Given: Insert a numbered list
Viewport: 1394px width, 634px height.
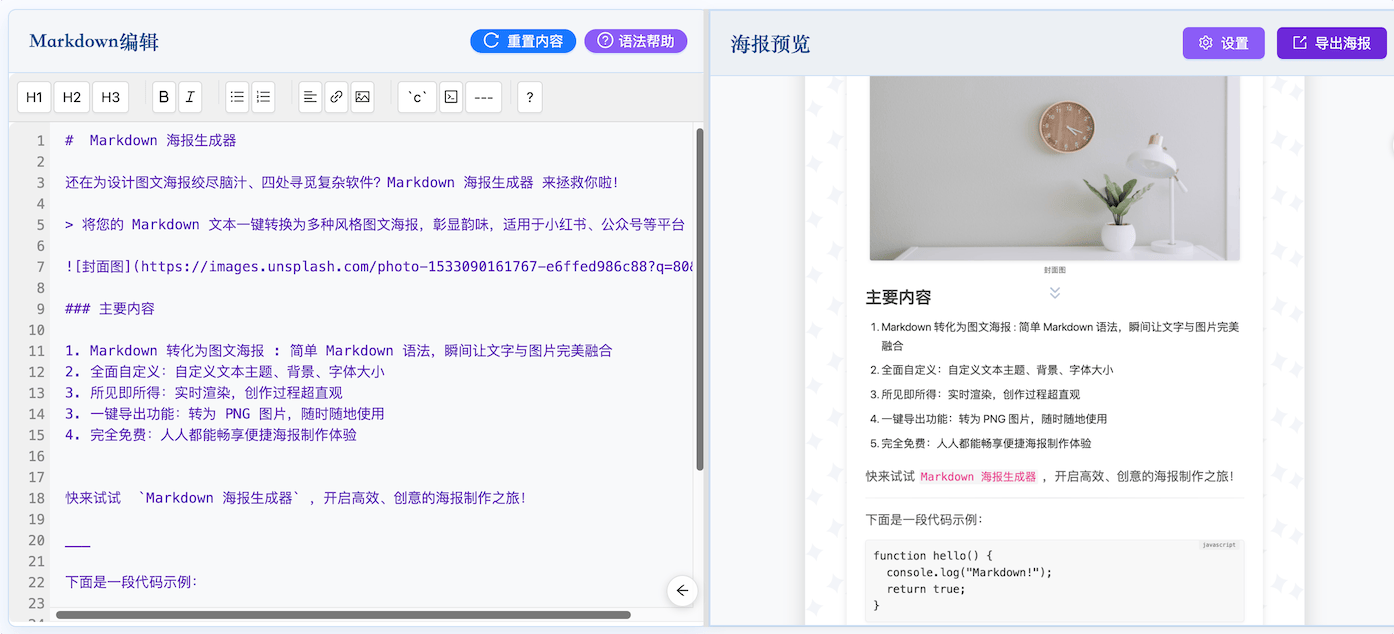Looking at the screenshot, I should 263,97.
